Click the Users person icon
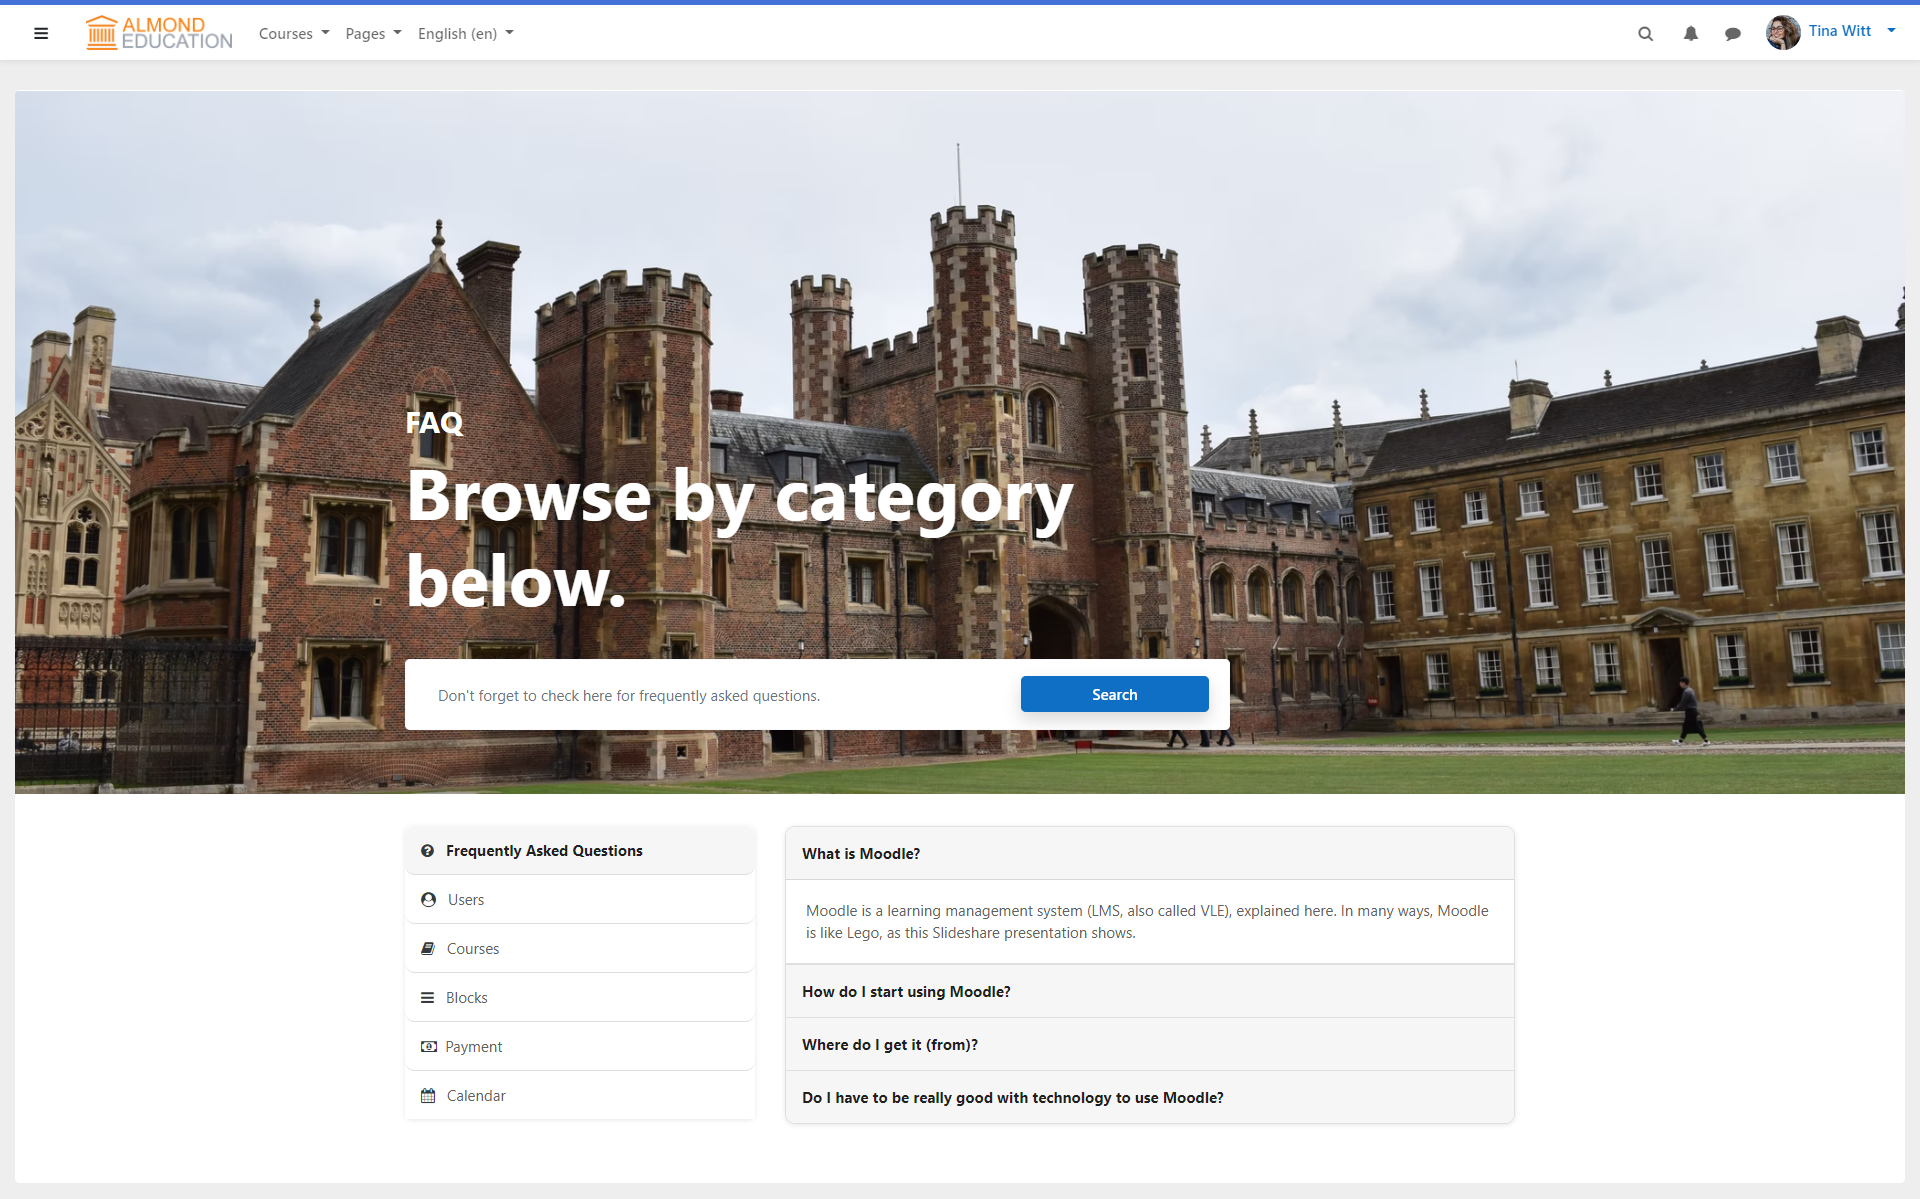1920x1199 pixels. click(428, 899)
